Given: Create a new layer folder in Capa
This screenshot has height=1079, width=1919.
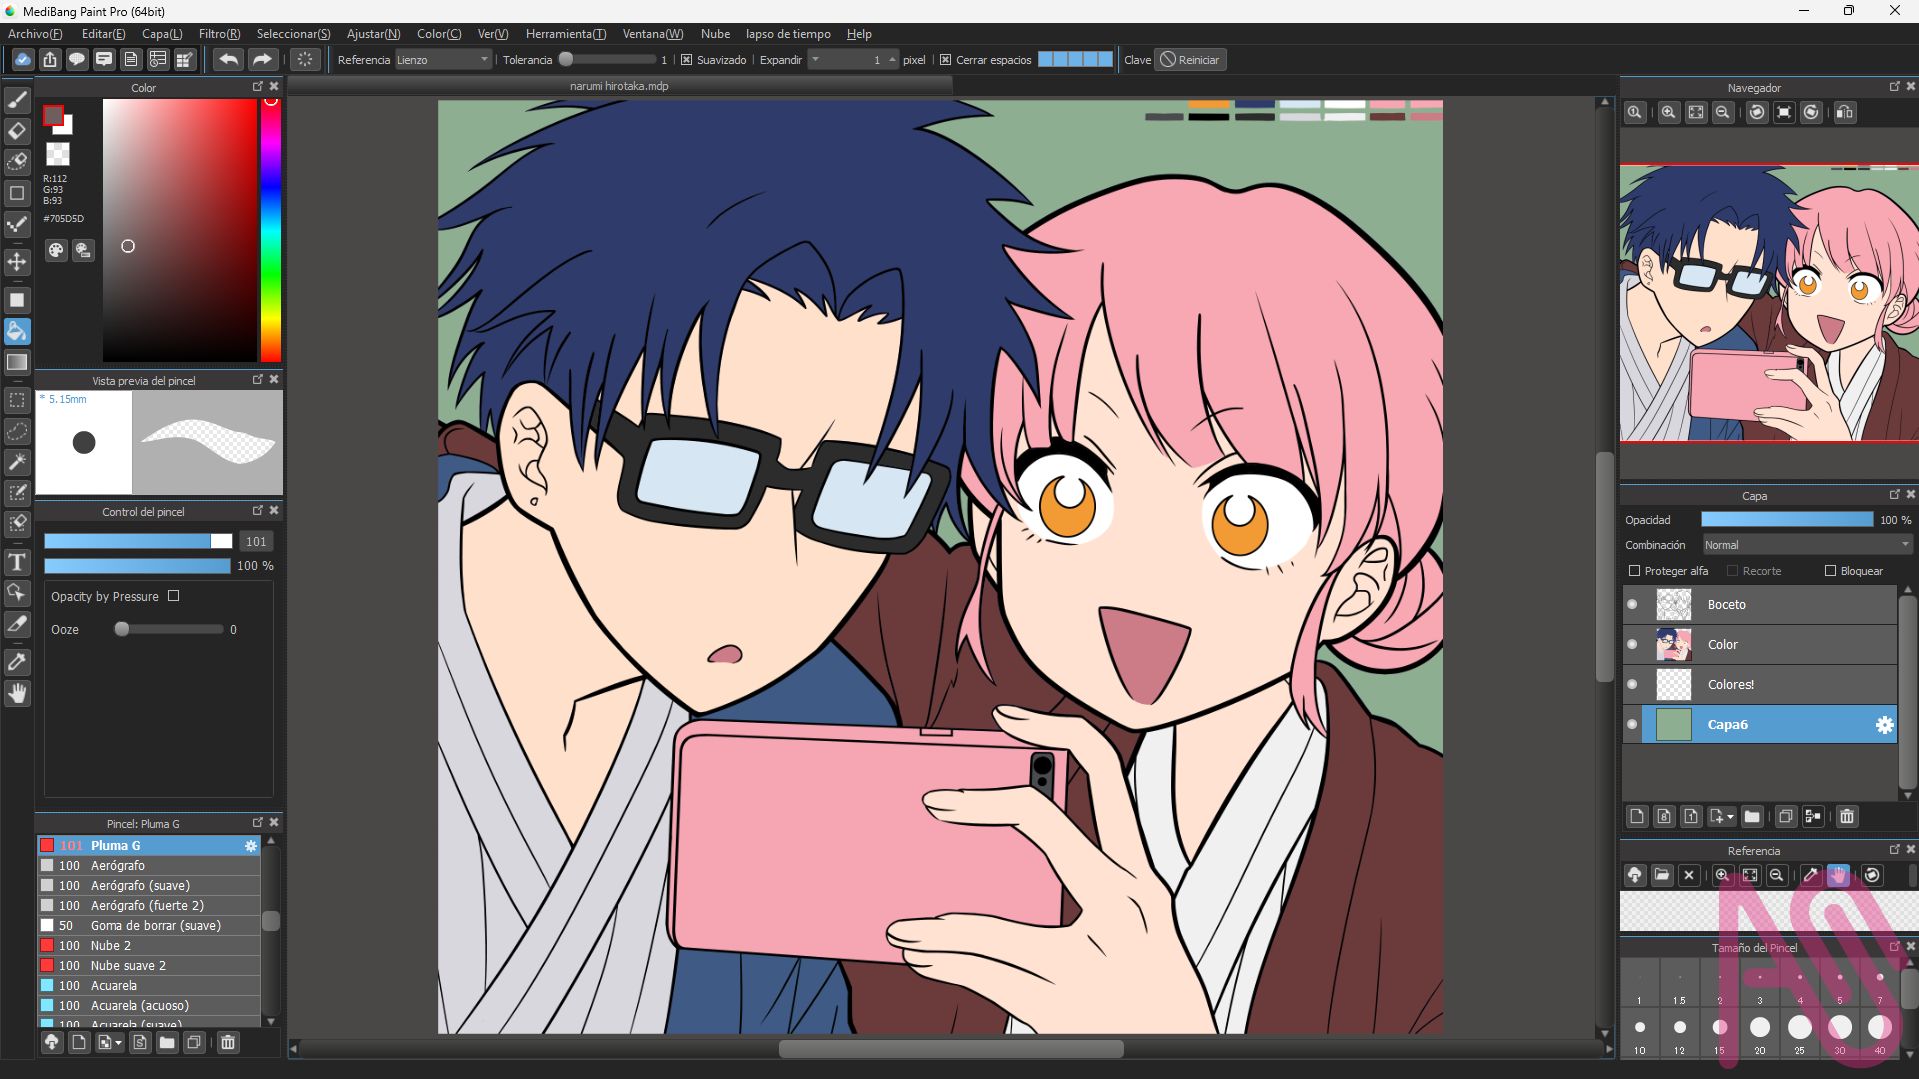Looking at the screenshot, I should tap(1752, 816).
